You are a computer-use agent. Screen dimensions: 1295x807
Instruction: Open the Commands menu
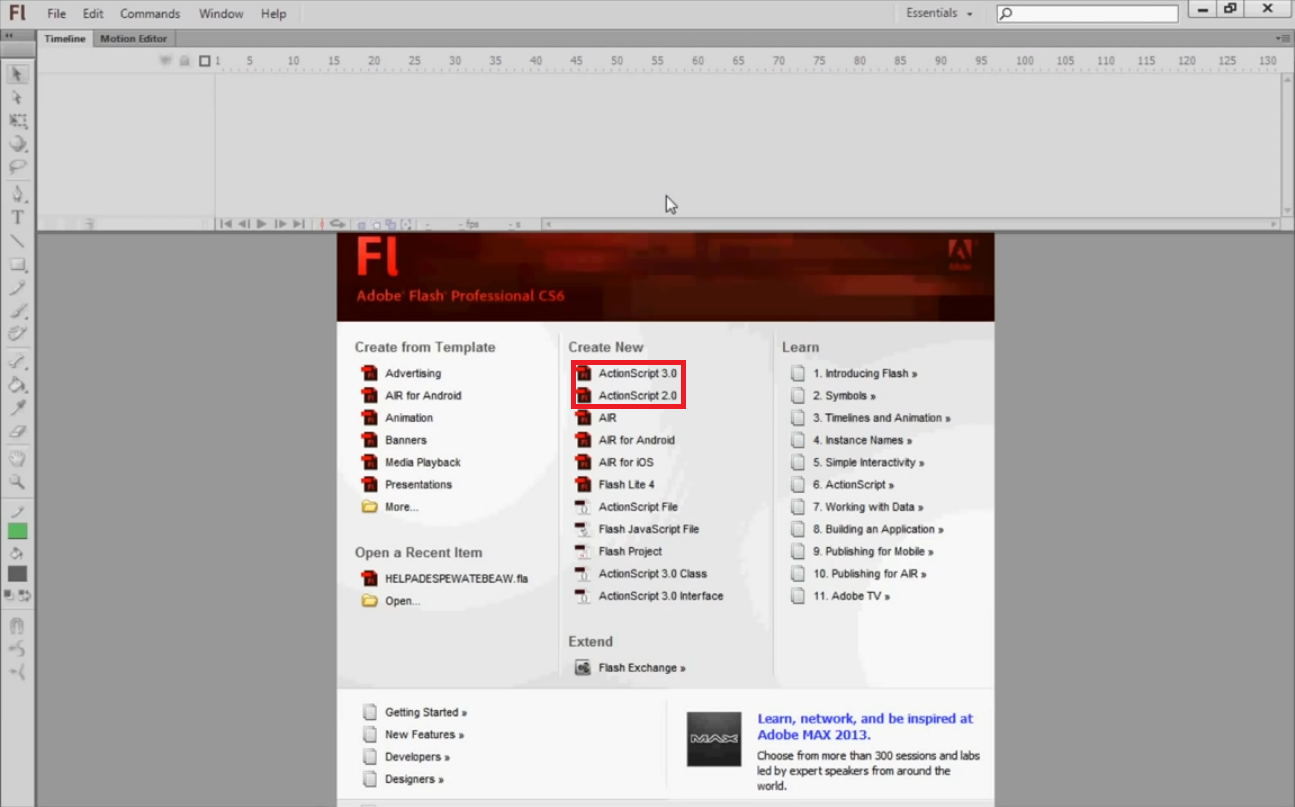149,13
